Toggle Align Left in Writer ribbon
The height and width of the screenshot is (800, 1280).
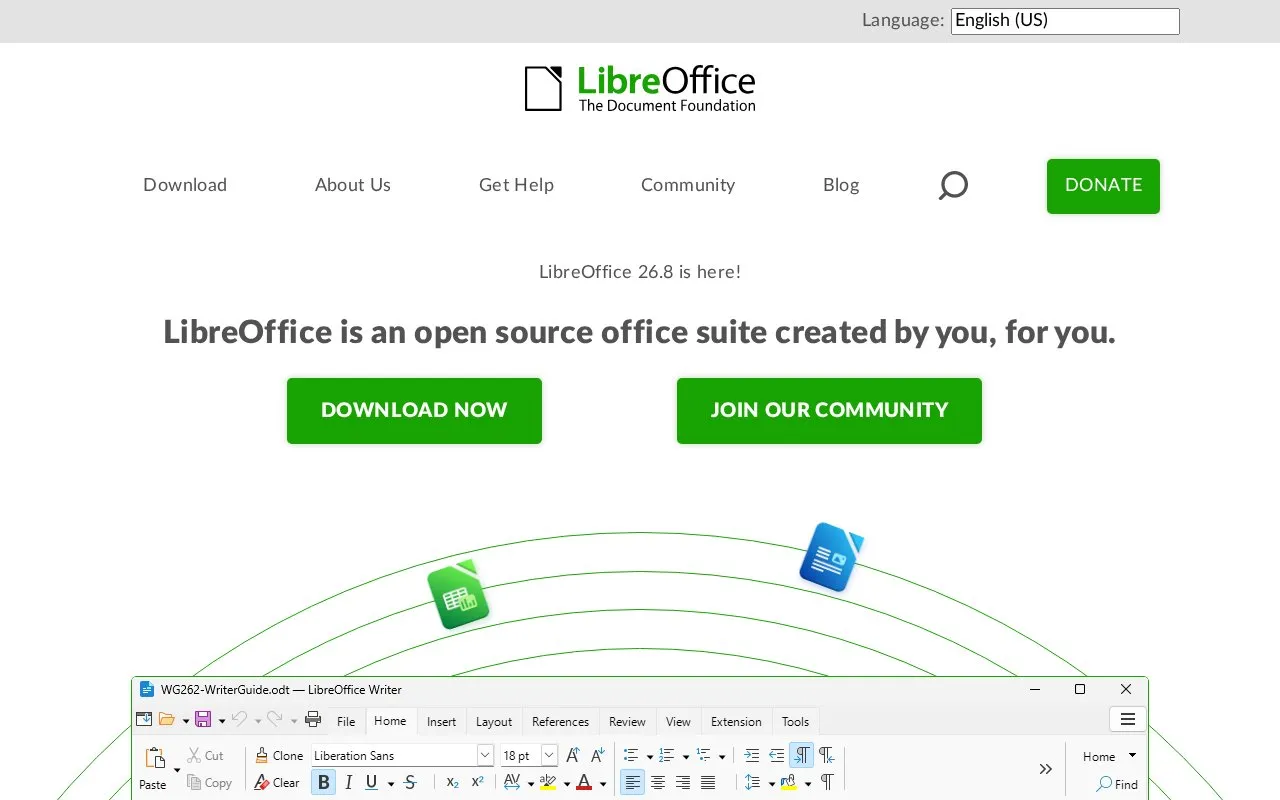(632, 782)
